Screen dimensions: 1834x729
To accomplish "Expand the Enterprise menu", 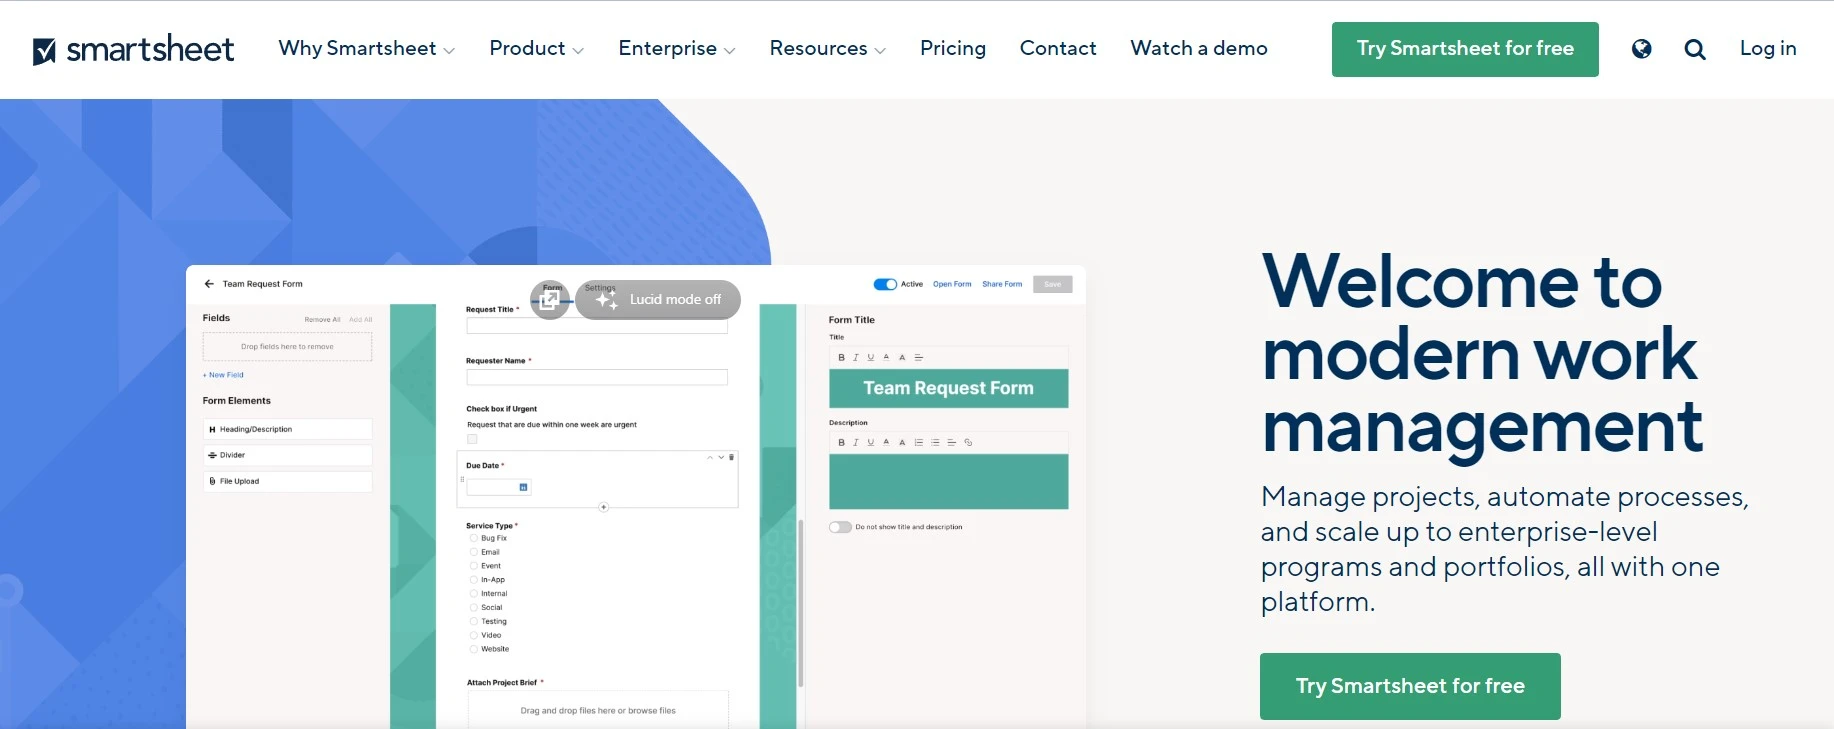I will (x=677, y=48).
